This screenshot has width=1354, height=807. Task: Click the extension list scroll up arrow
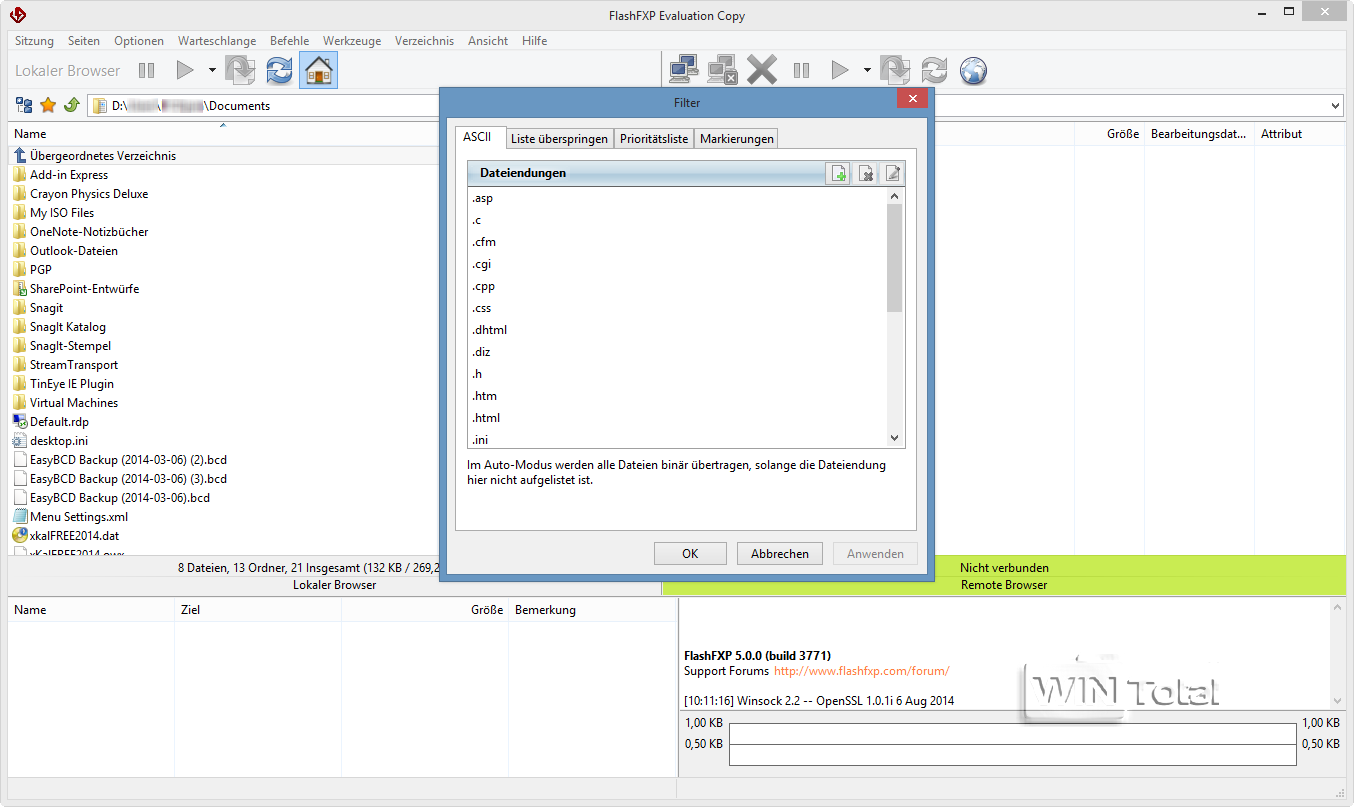coord(895,196)
